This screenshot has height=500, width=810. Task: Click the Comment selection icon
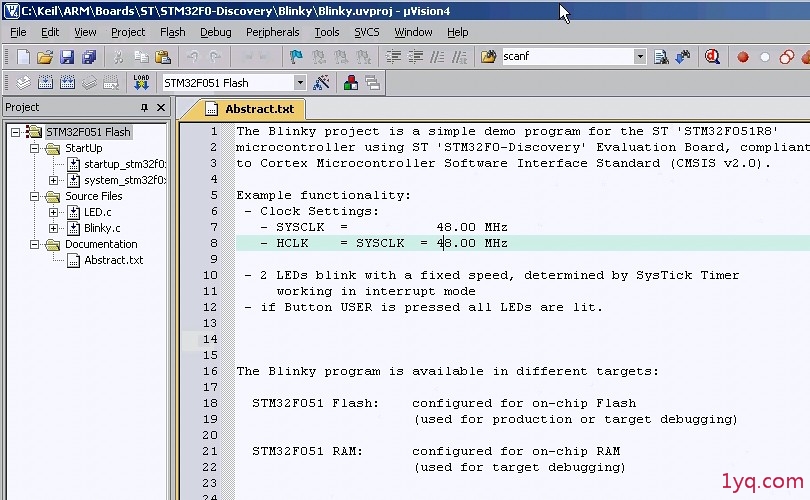click(x=437, y=57)
